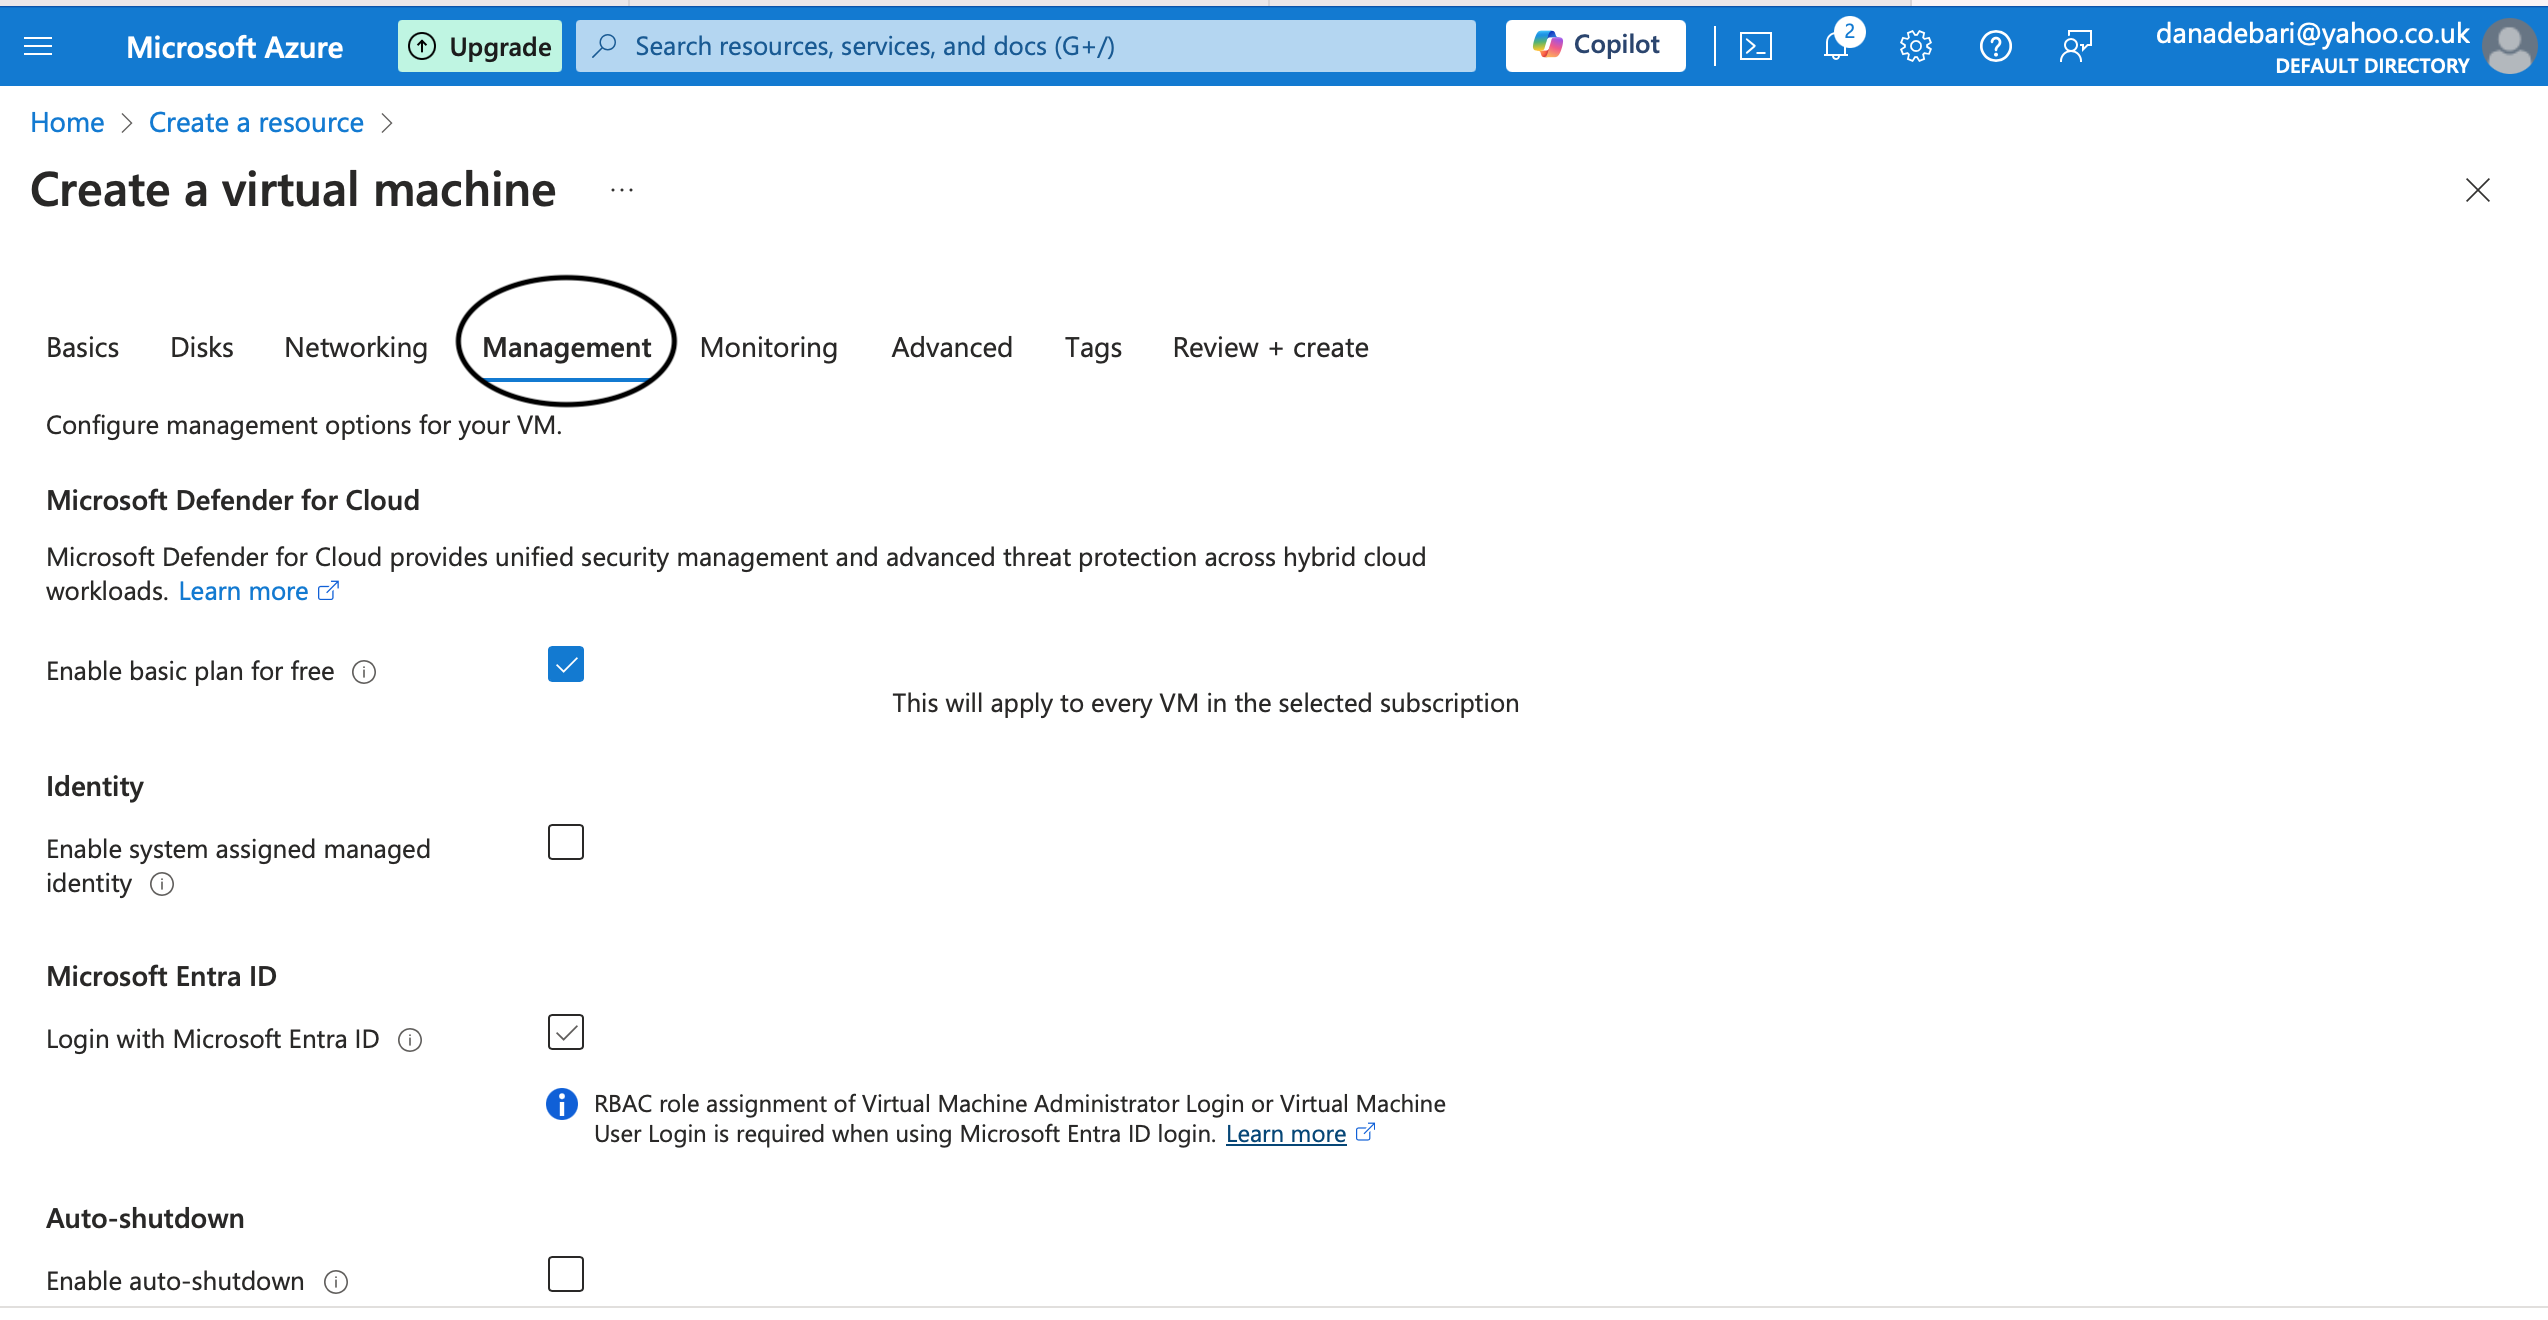Click info icon for Enable basic plan
The height and width of the screenshot is (1320, 2548).
364,672
